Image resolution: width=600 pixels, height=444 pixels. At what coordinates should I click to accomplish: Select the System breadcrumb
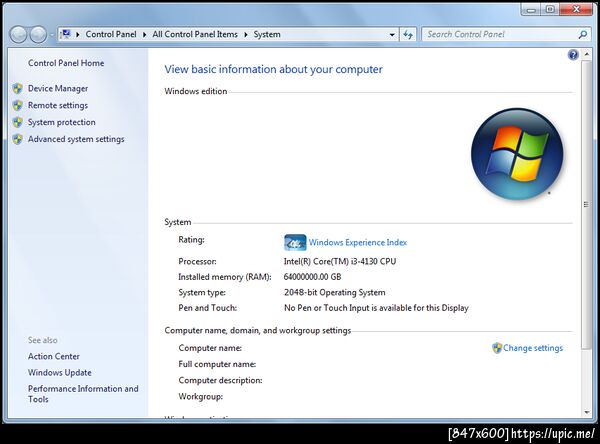pyautogui.click(x=267, y=34)
